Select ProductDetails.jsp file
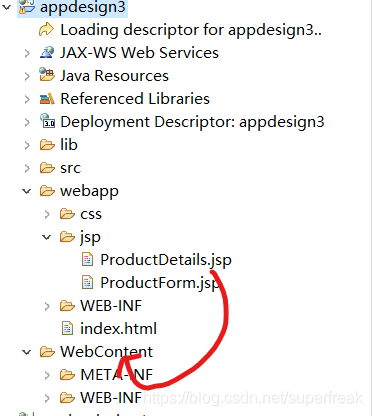This screenshot has height=416, width=372. click(166, 260)
